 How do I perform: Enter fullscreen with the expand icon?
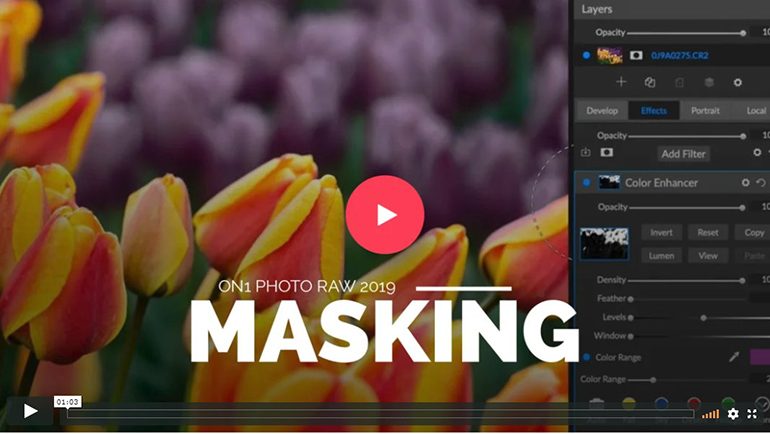click(x=752, y=413)
